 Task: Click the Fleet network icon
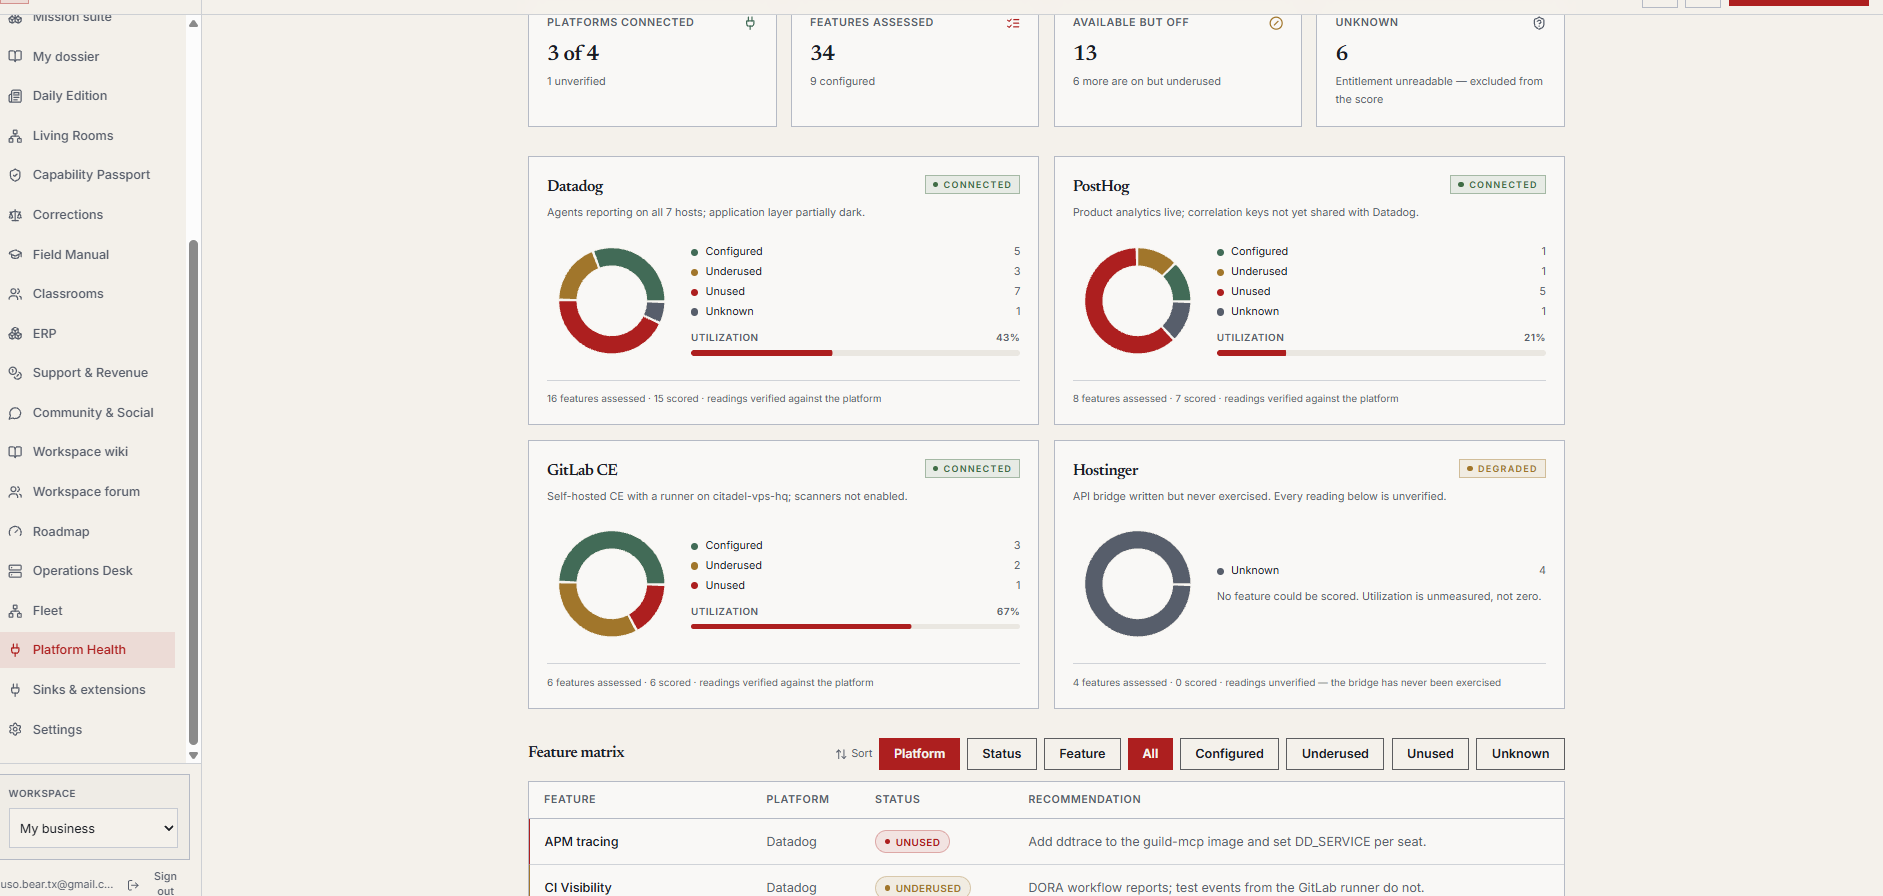[x=15, y=611]
